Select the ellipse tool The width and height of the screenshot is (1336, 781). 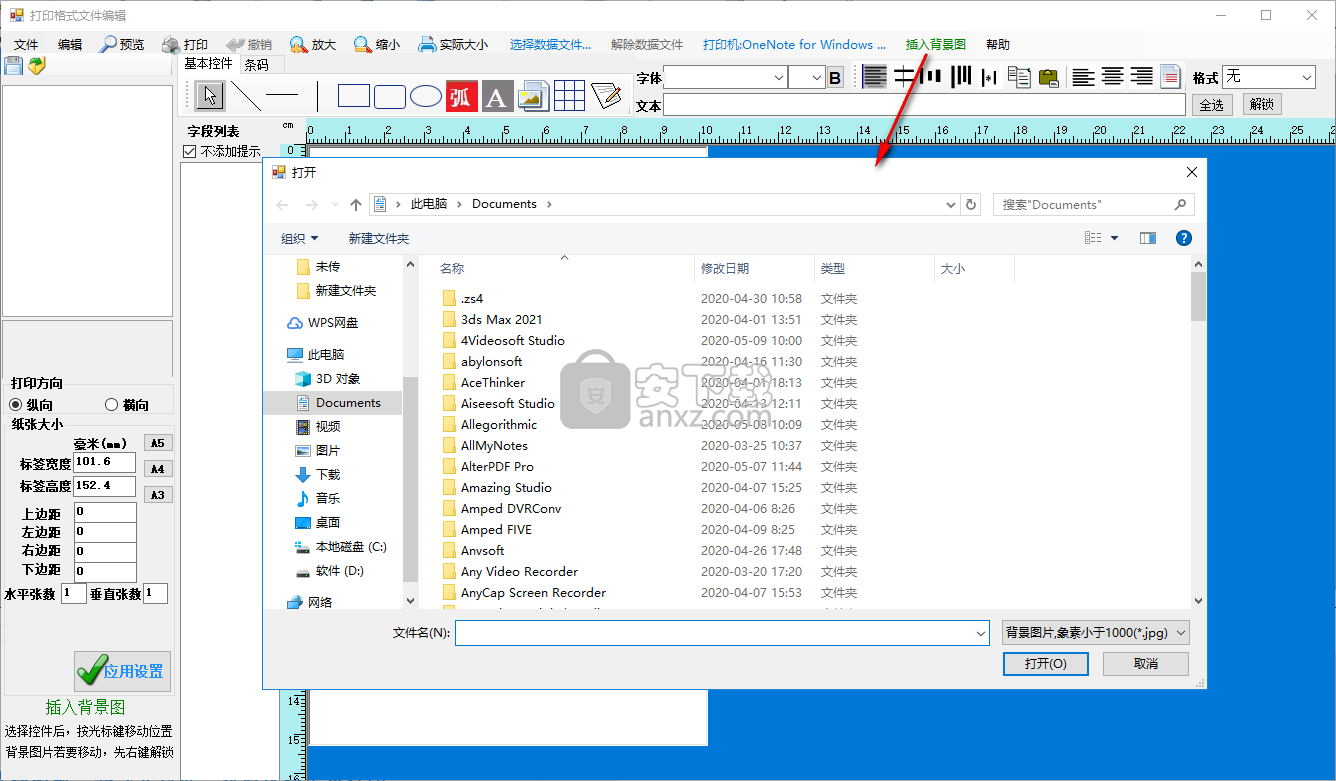pyautogui.click(x=426, y=96)
